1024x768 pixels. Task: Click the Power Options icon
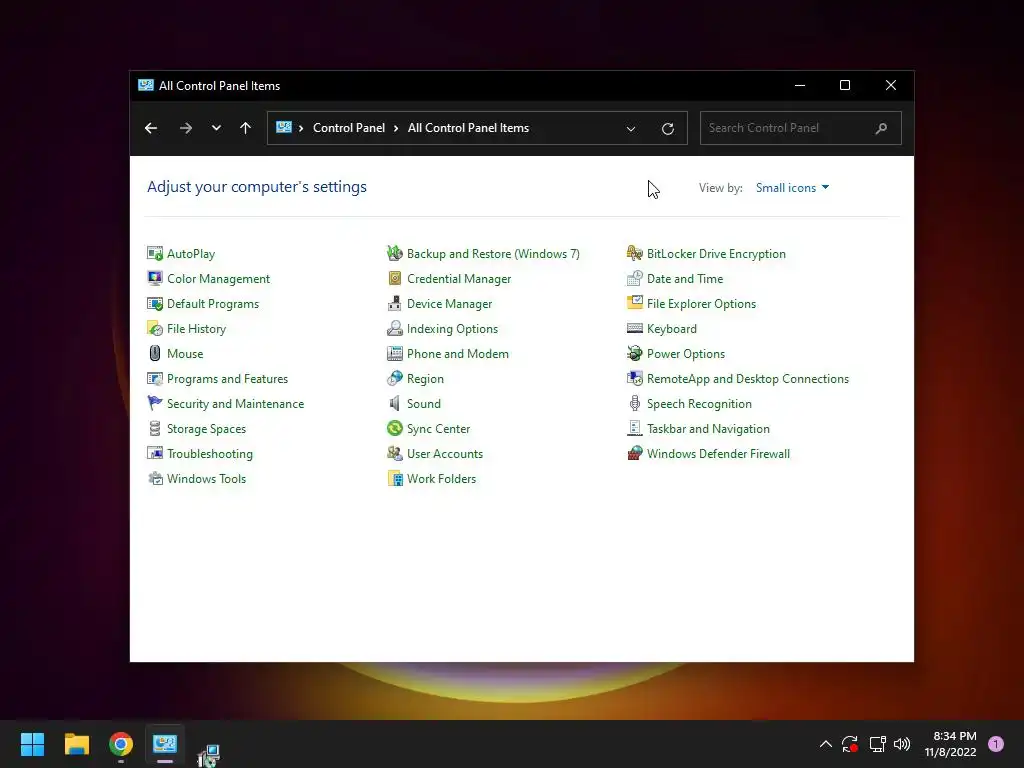634,353
